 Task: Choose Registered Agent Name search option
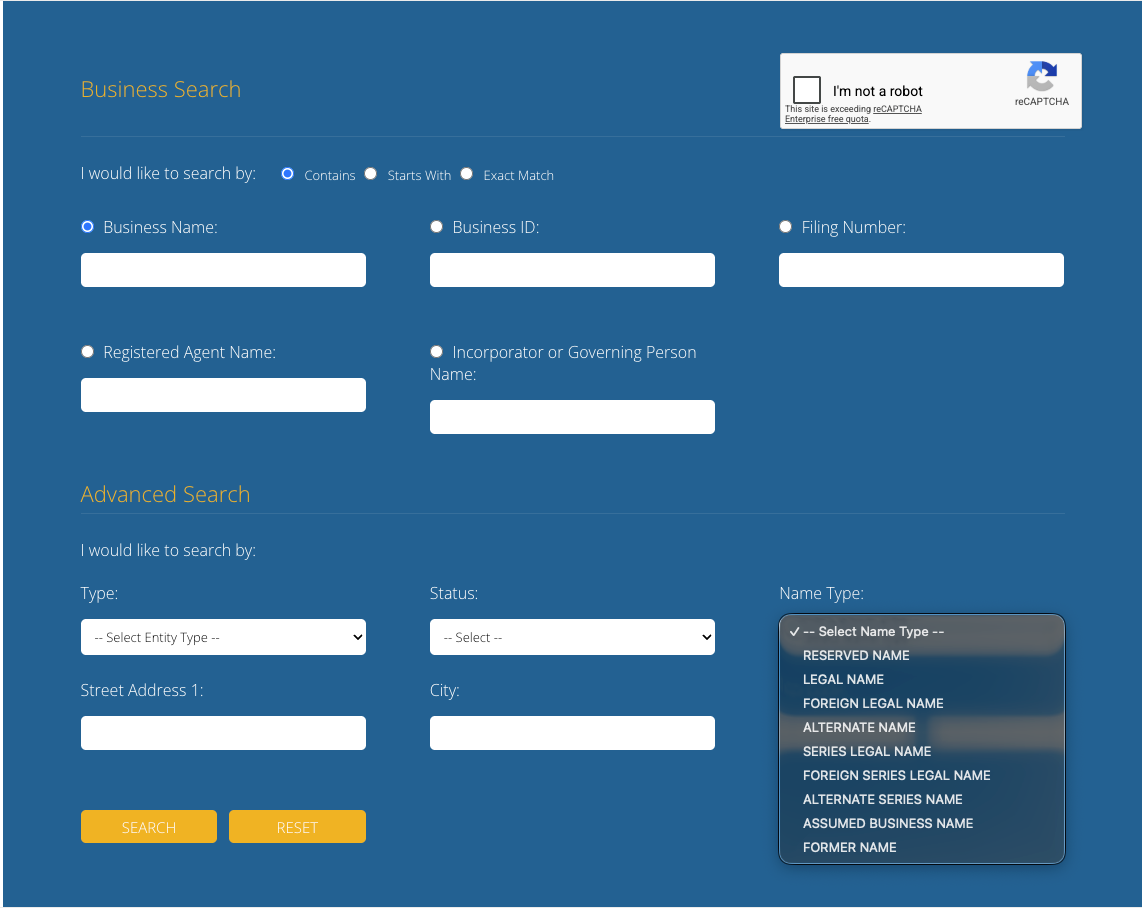[87, 352]
